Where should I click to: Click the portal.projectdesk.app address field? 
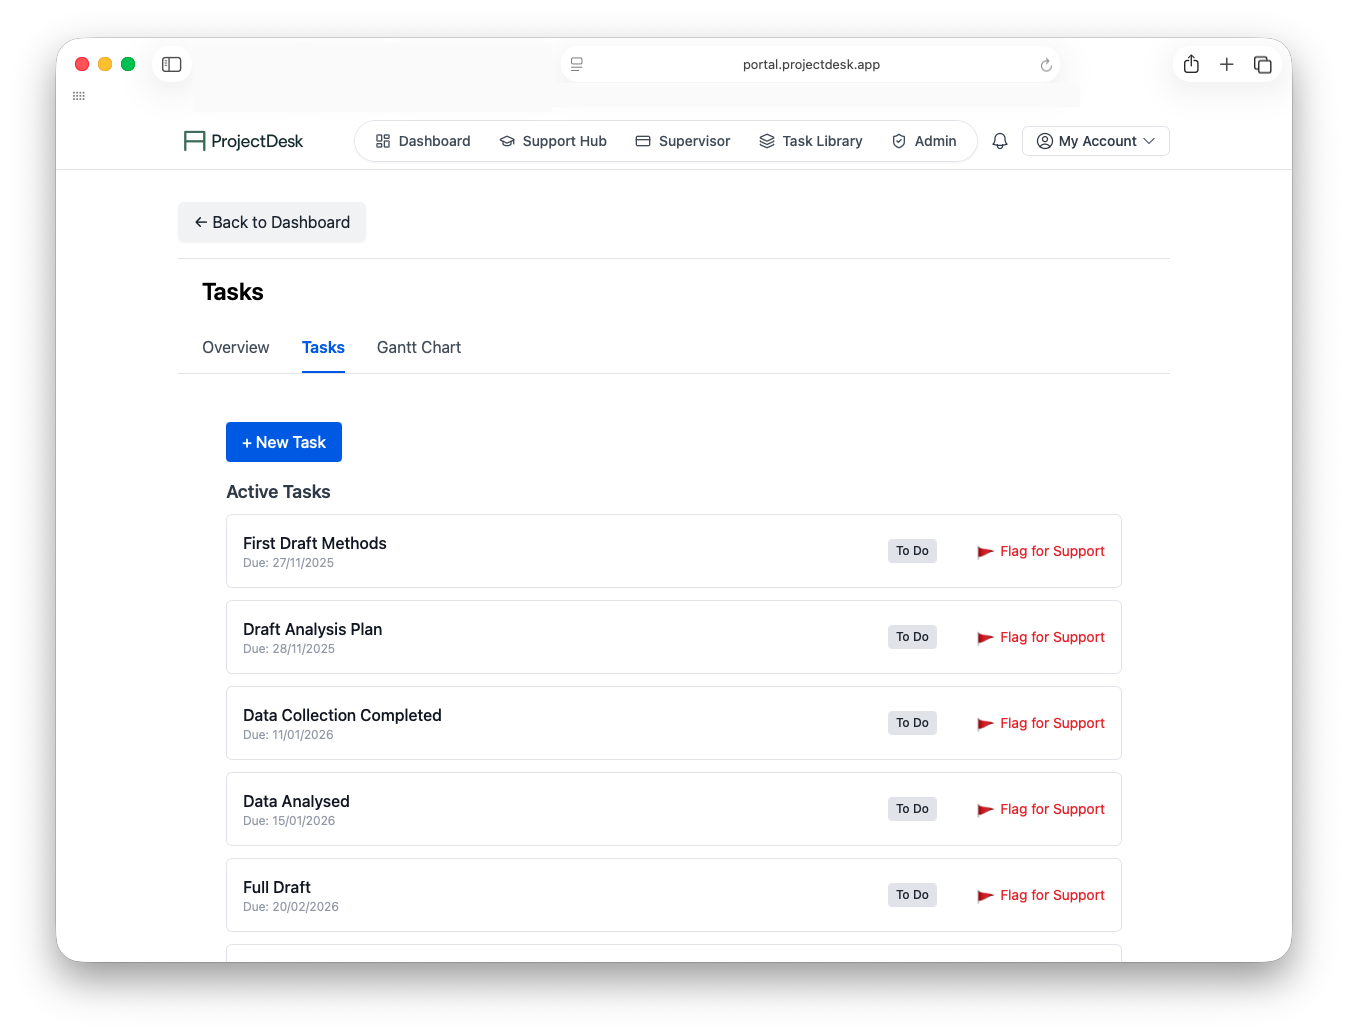(x=811, y=65)
